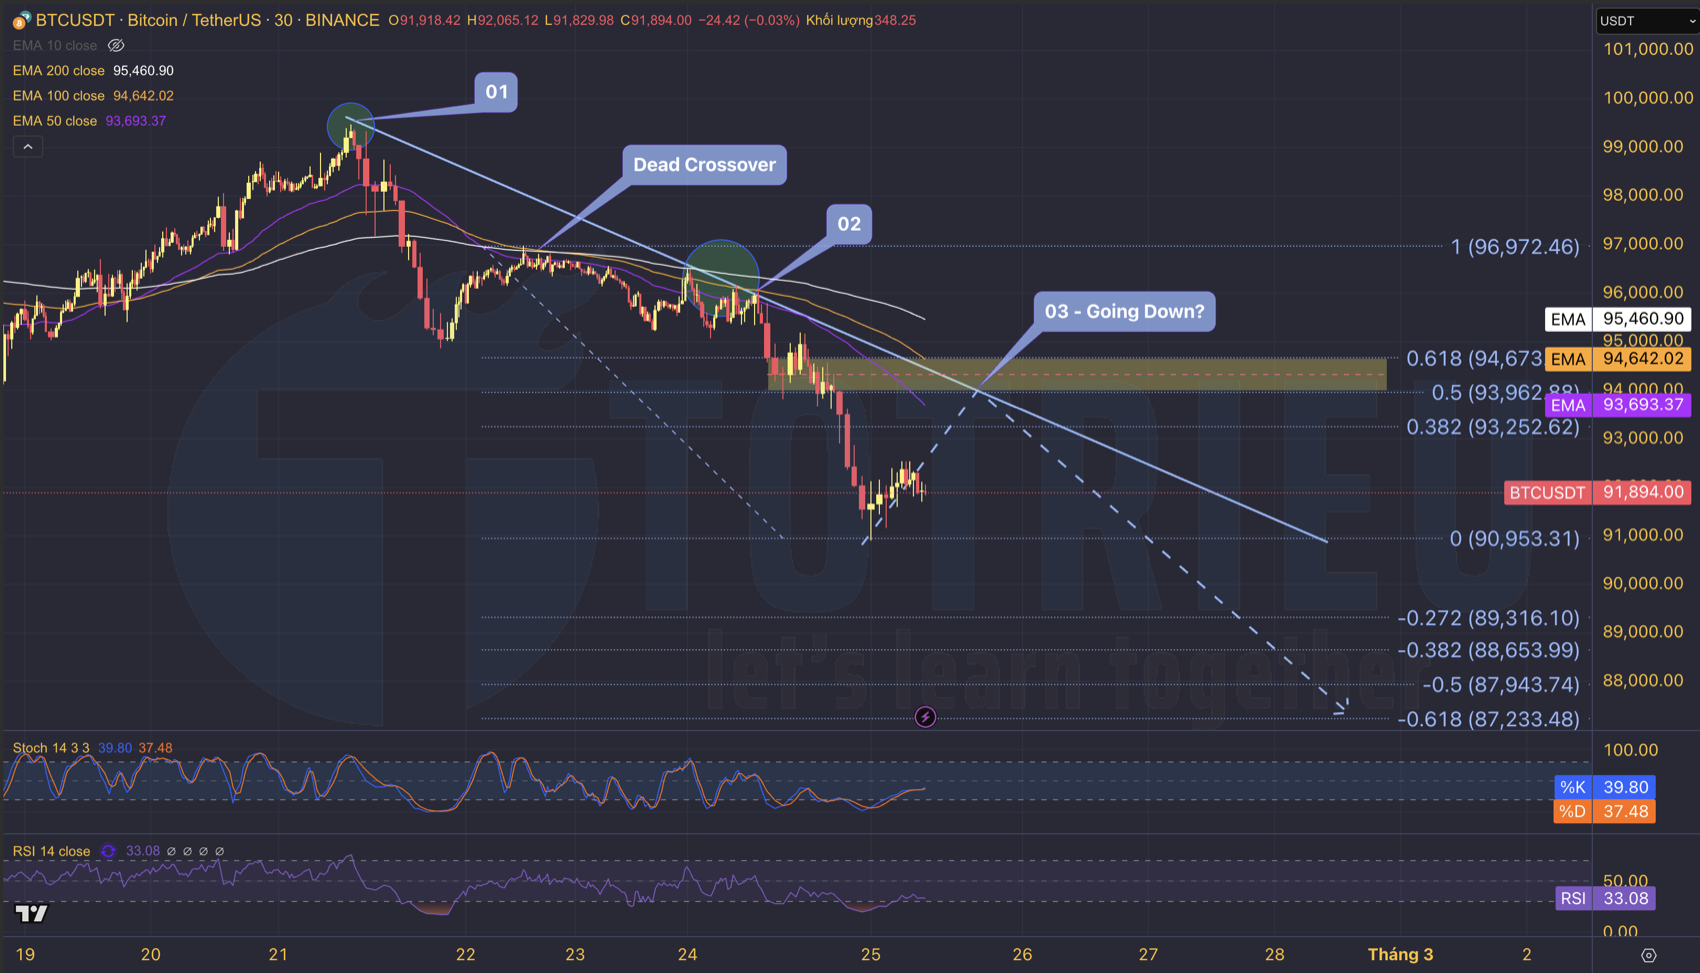
Task: Click the Bitcoin symbol logo icon
Action: [21, 20]
